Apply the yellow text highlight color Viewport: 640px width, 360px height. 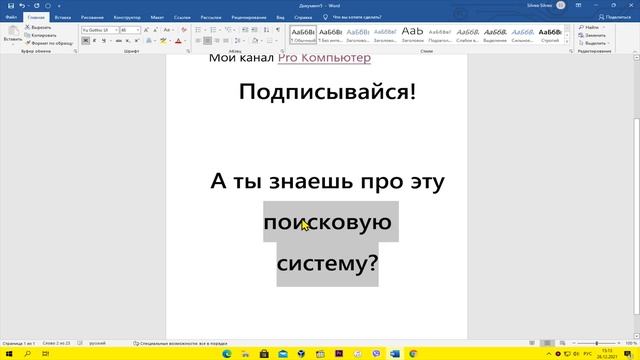[x=163, y=41]
